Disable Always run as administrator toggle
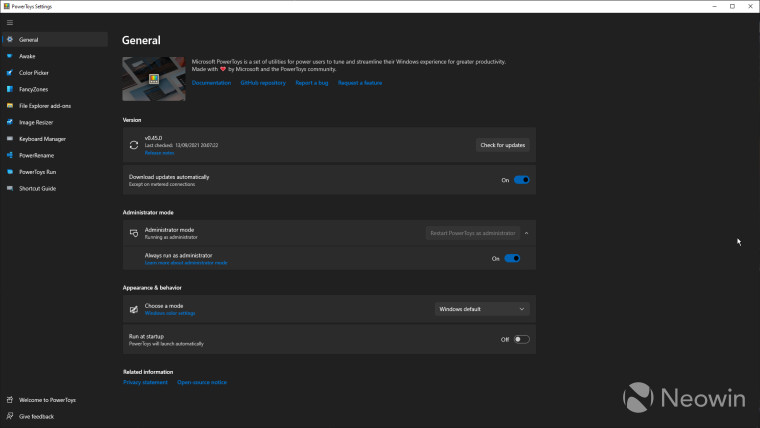This screenshot has height=428, width=760. [512, 258]
